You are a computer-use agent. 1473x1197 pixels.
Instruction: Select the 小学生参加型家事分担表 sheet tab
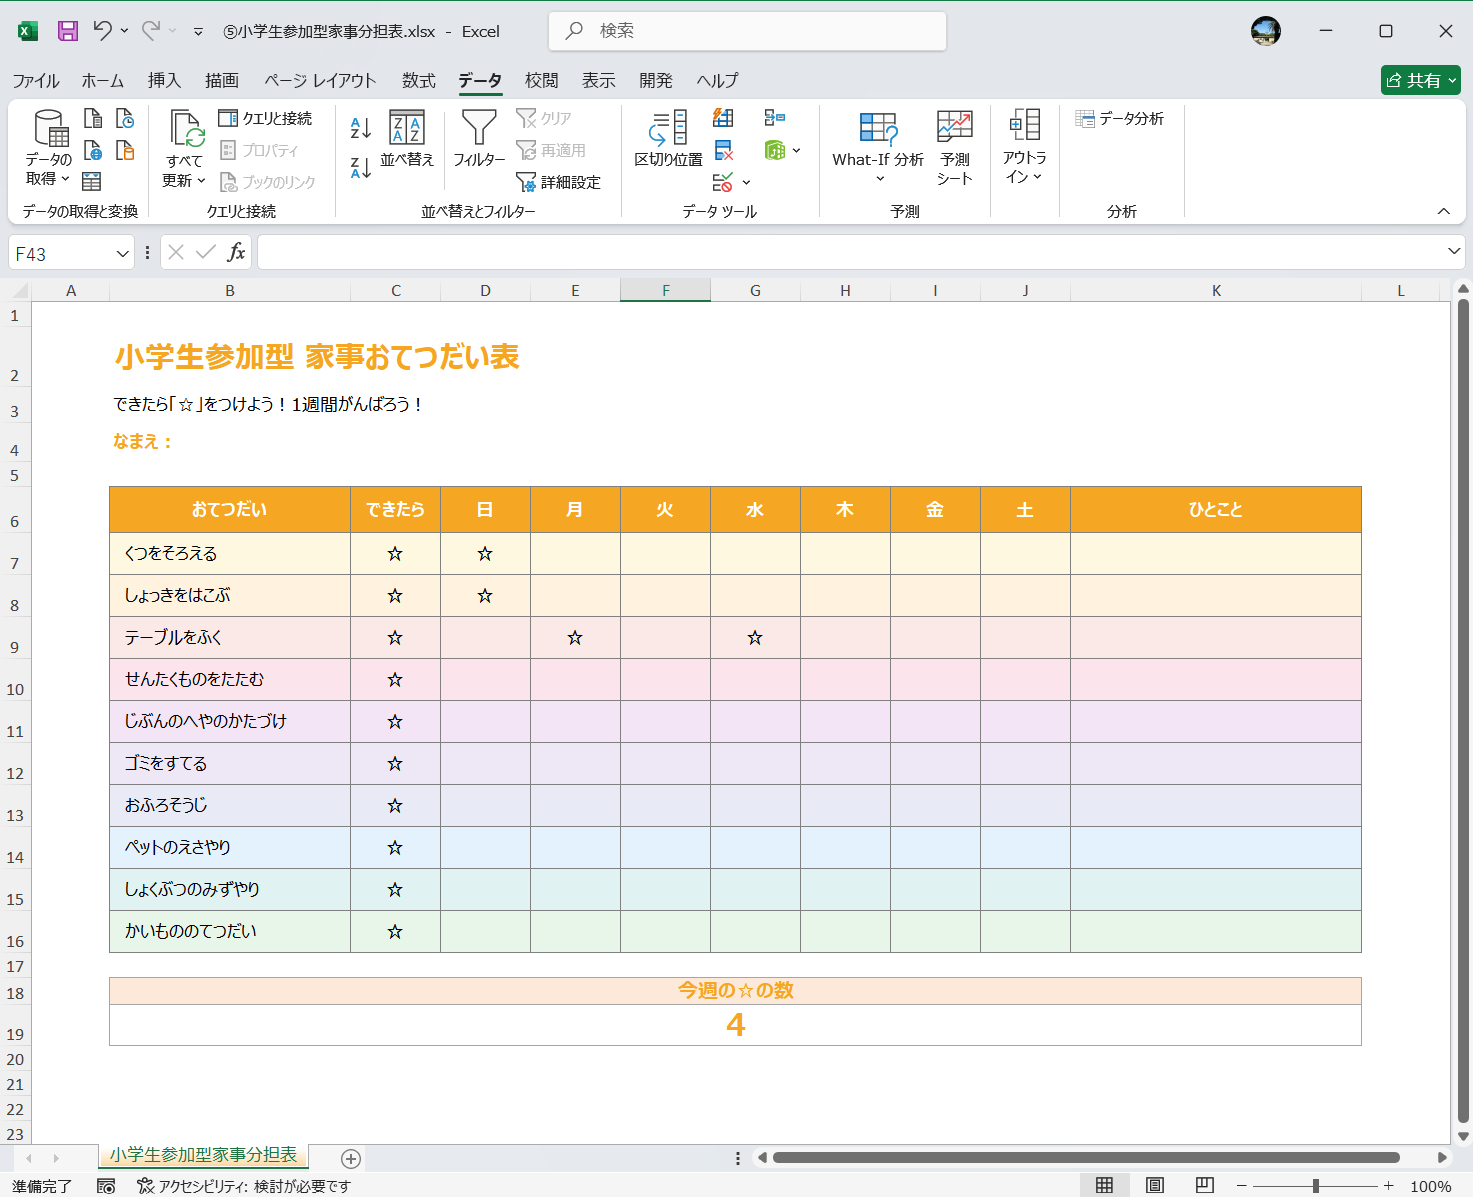[x=204, y=1155]
